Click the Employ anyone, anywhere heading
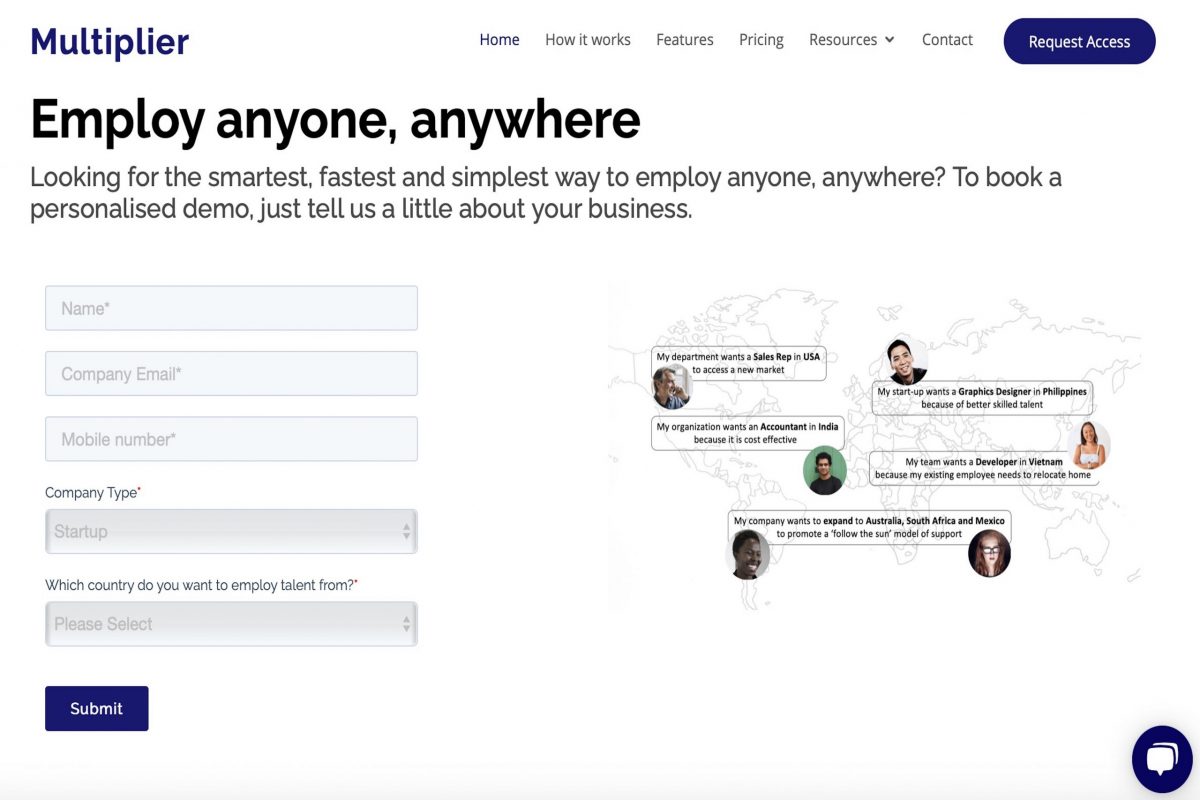1200x800 pixels. click(335, 119)
